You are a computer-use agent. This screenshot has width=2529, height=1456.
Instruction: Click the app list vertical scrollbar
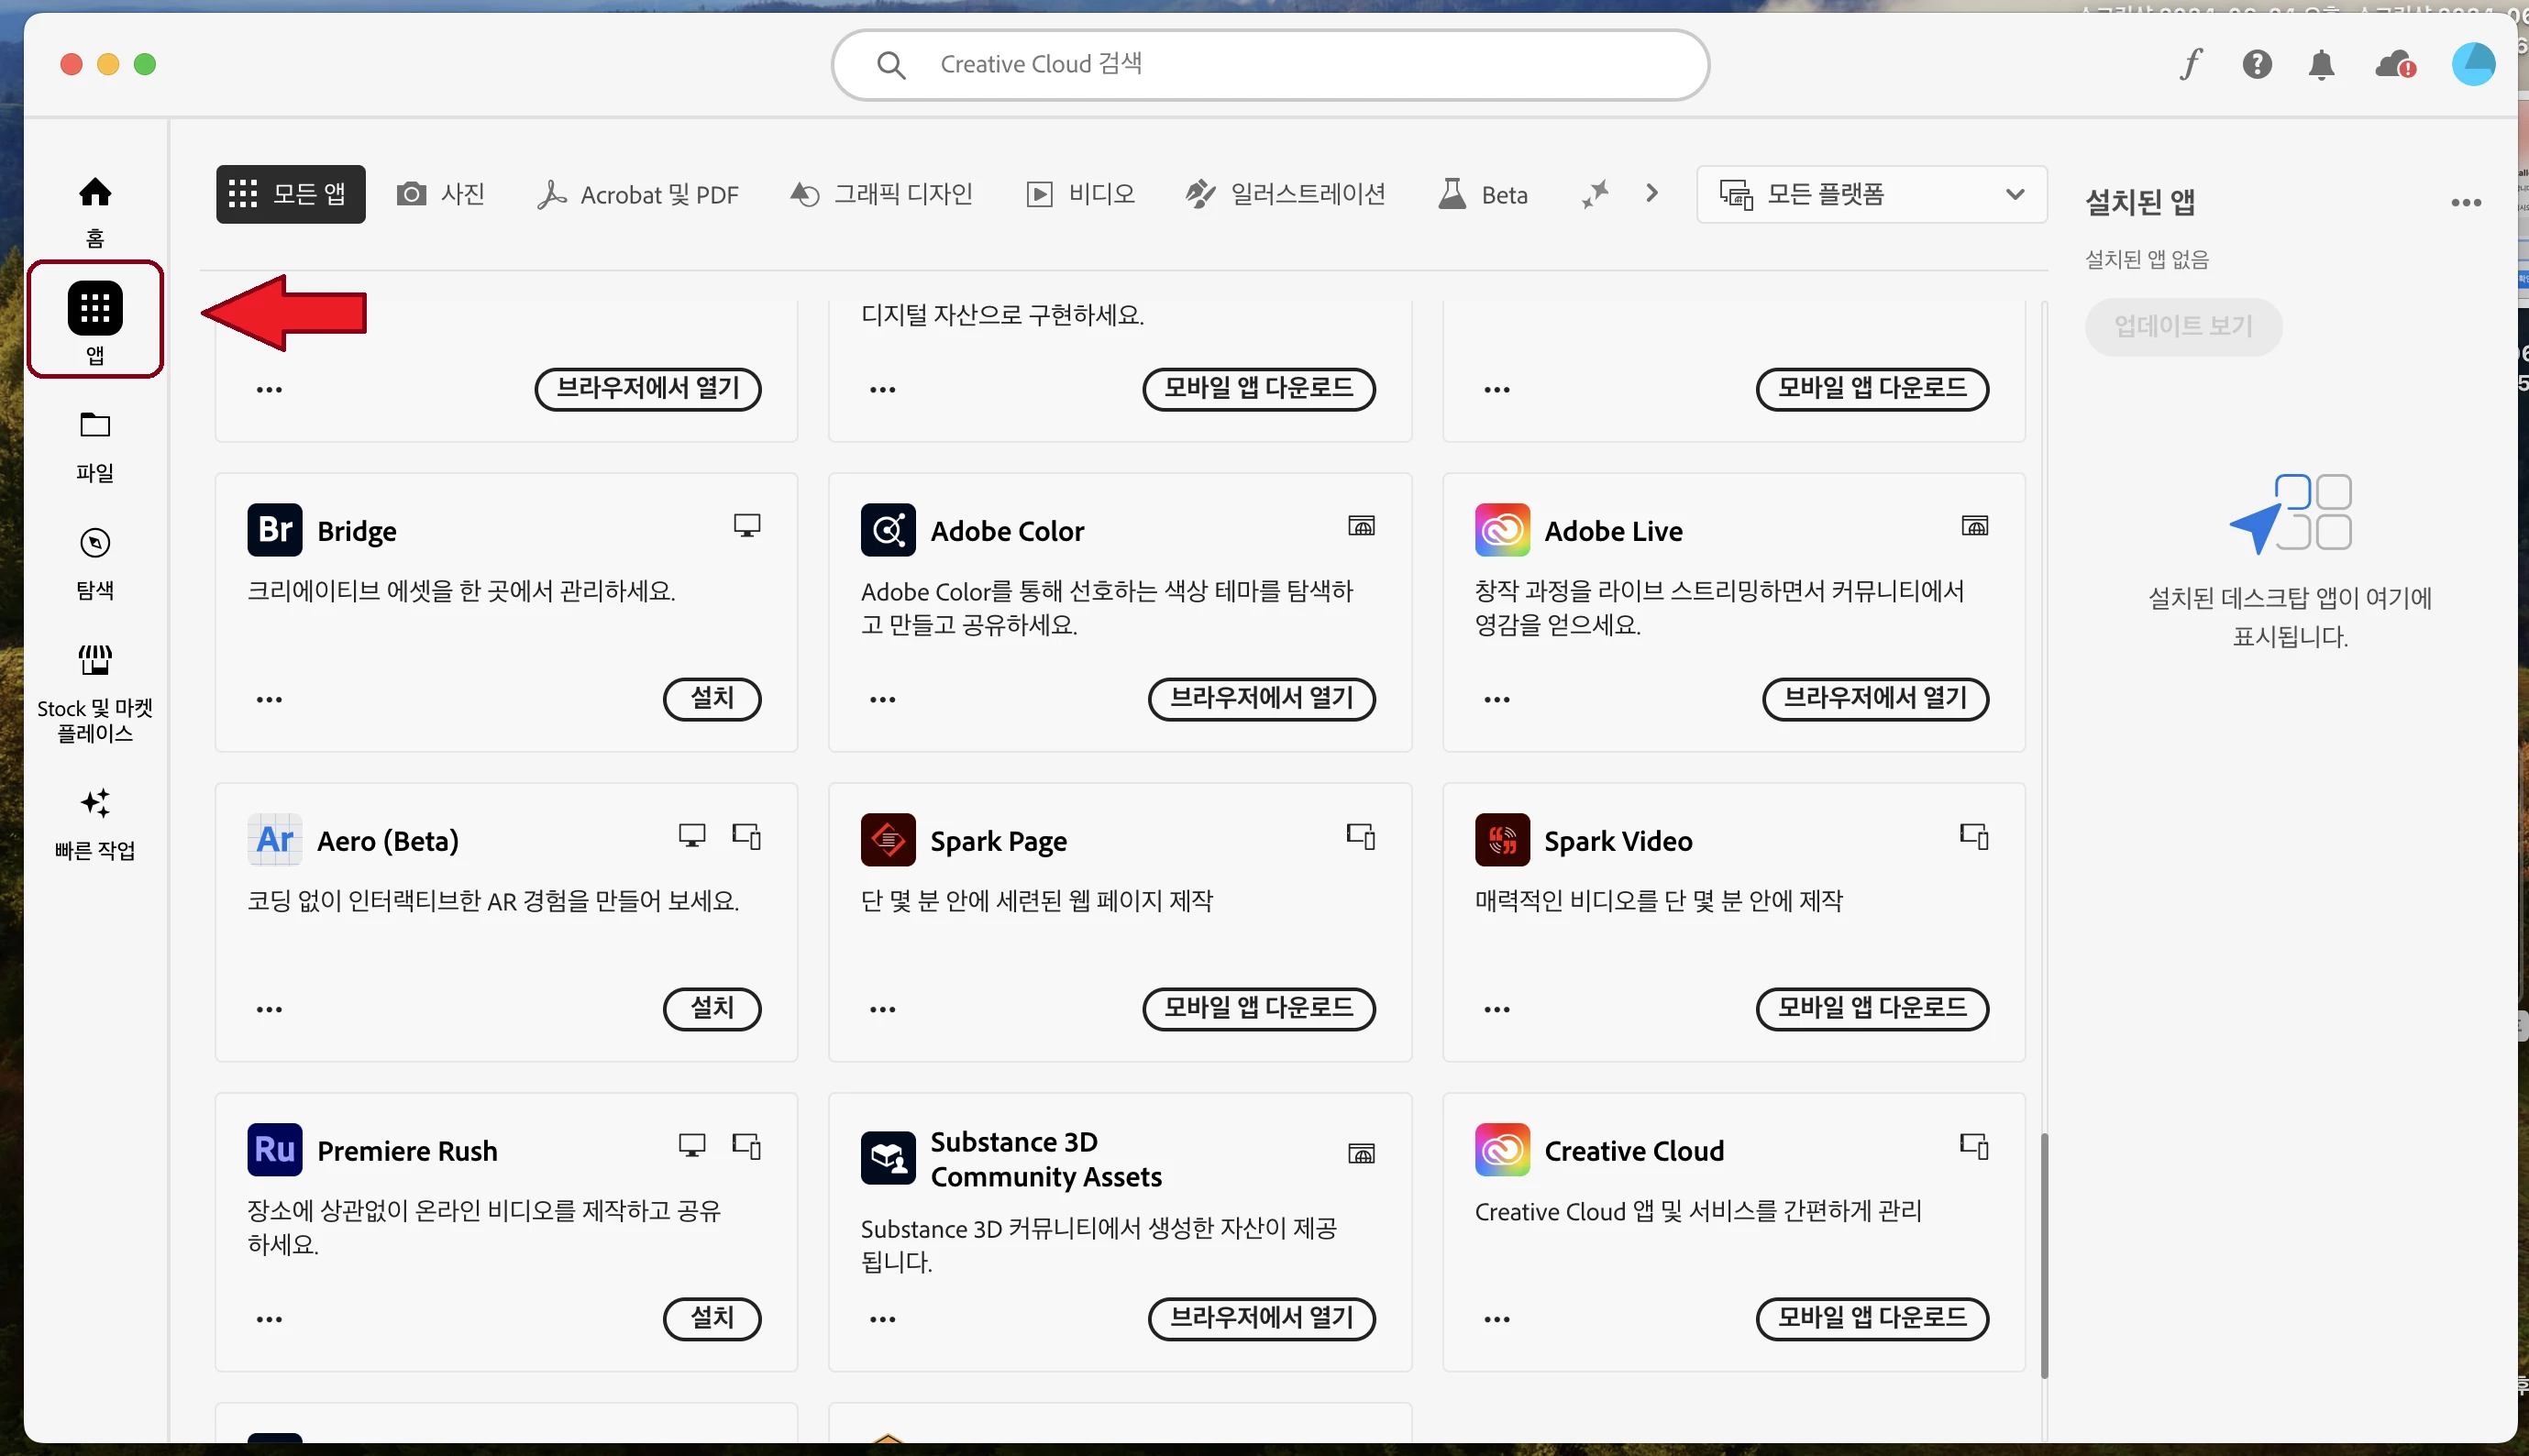(2043, 1255)
